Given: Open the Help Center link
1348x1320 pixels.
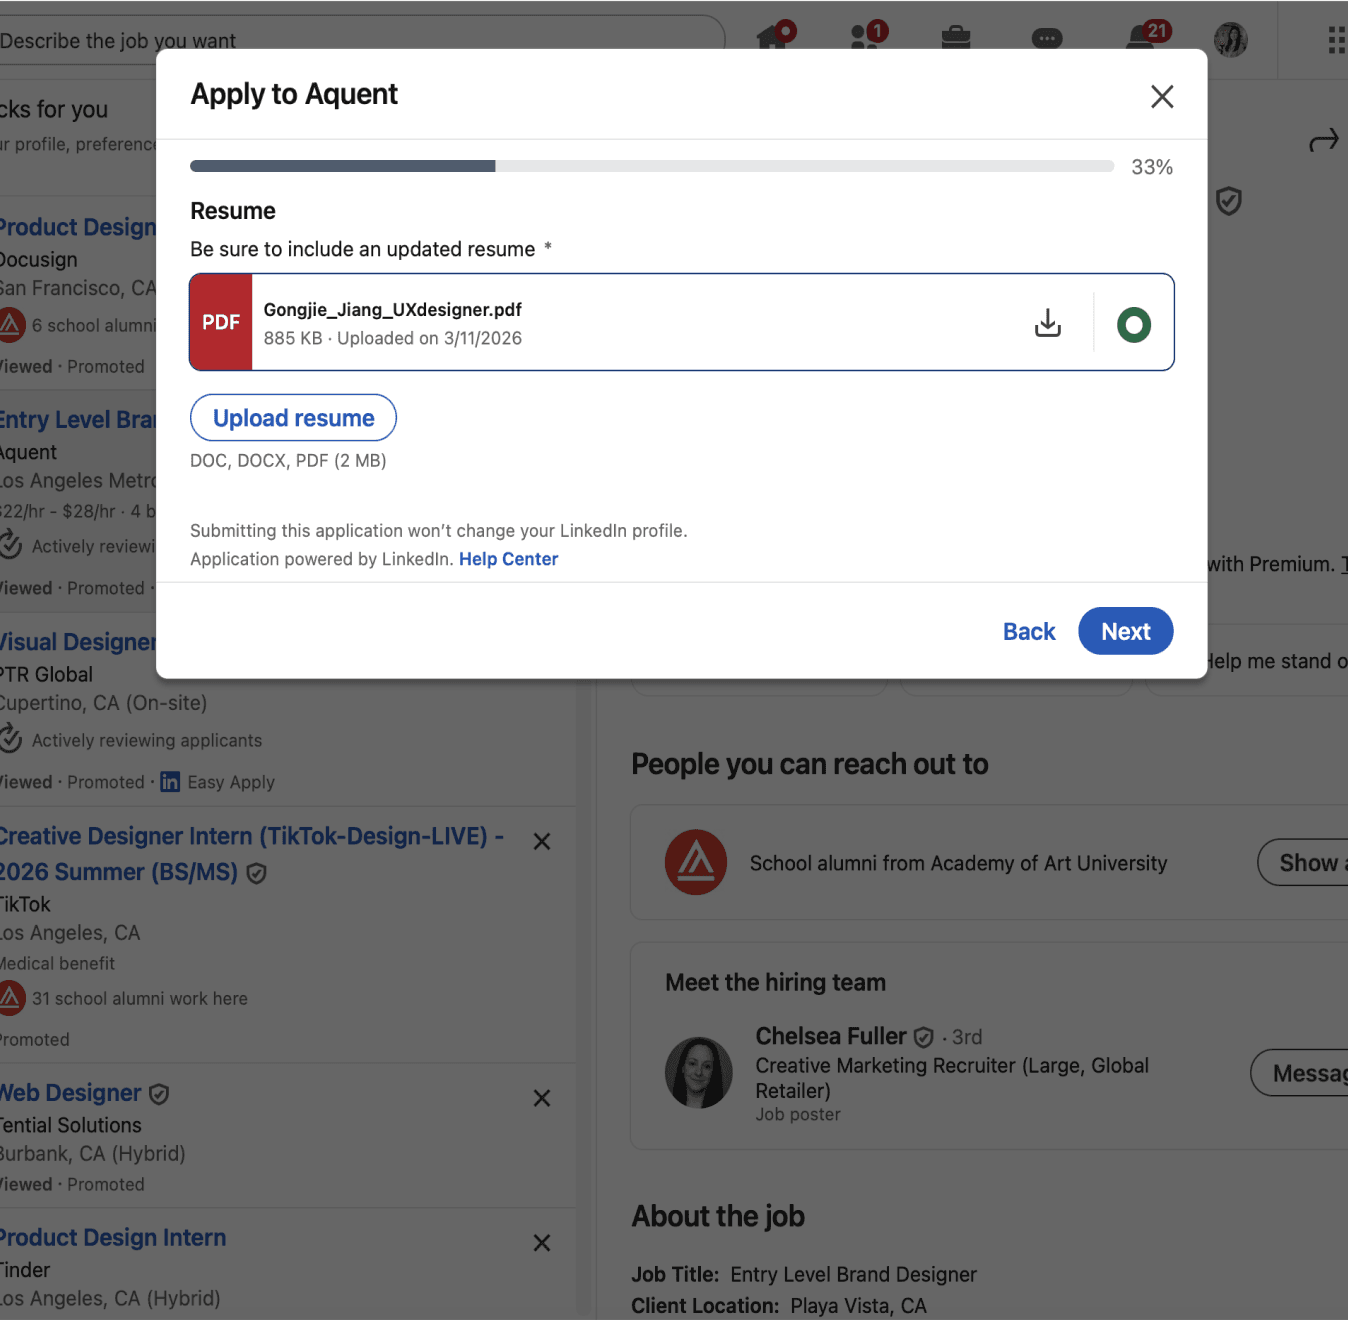Looking at the screenshot, I should [x=508, y=559].
